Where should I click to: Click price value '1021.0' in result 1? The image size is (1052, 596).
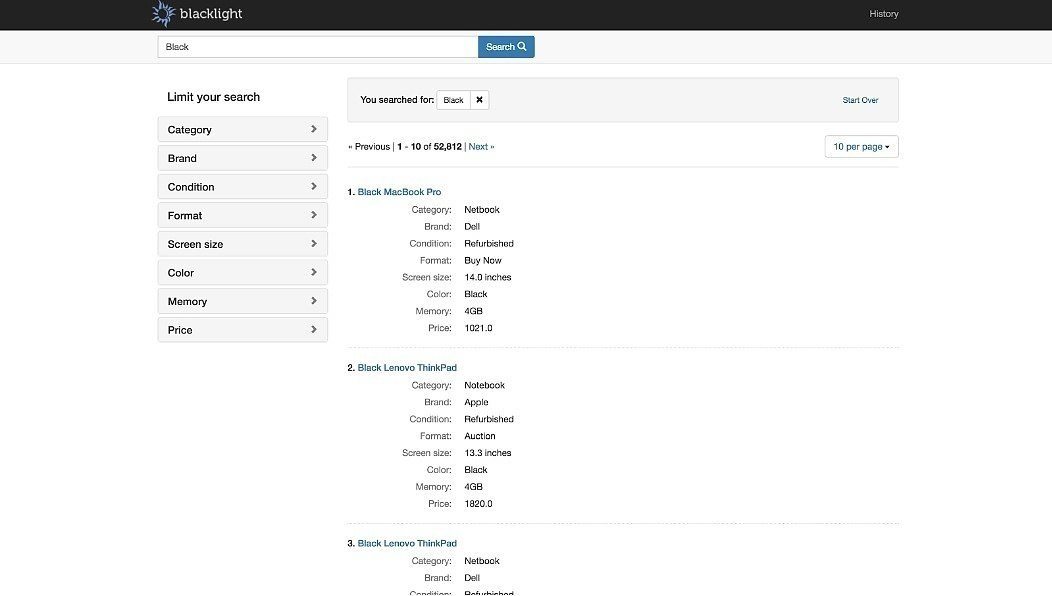point(478,328)
